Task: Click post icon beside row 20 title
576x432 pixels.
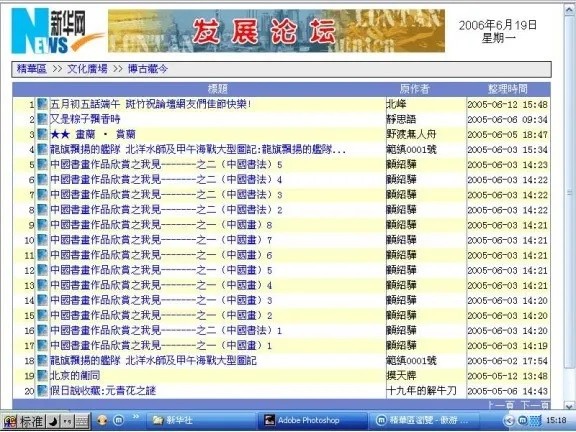Action: [x=42, y=391]
